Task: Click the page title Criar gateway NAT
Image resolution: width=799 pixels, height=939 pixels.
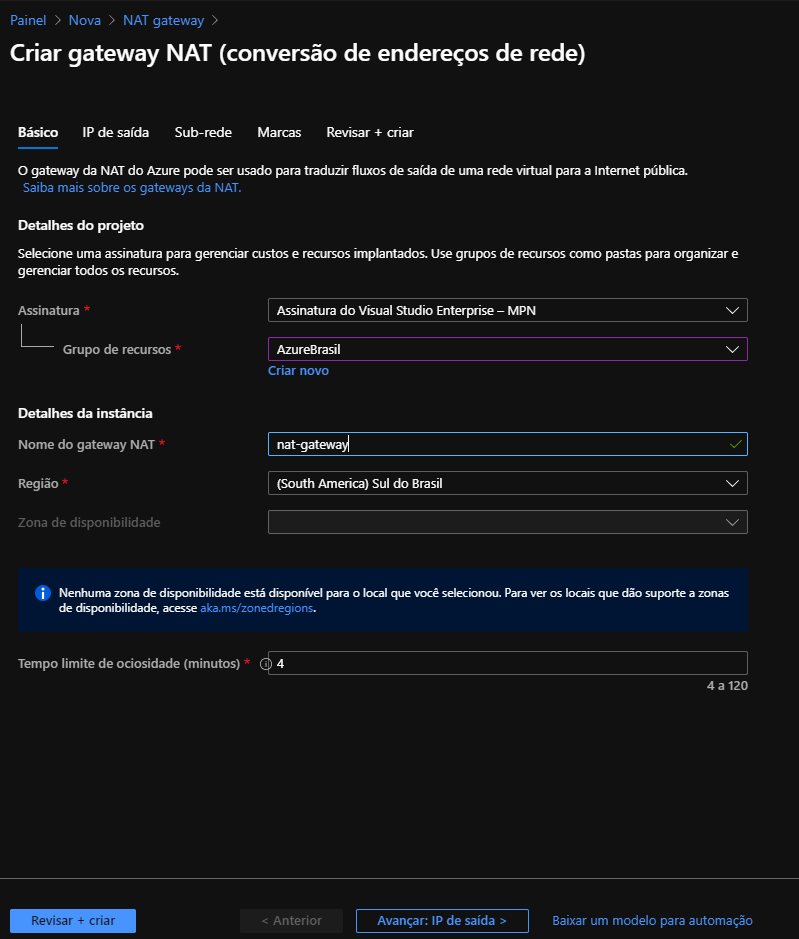Action: 298,53
